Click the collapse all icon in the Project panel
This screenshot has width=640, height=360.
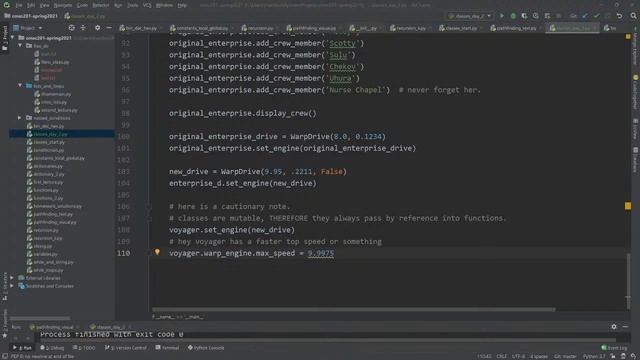point(83,28)
